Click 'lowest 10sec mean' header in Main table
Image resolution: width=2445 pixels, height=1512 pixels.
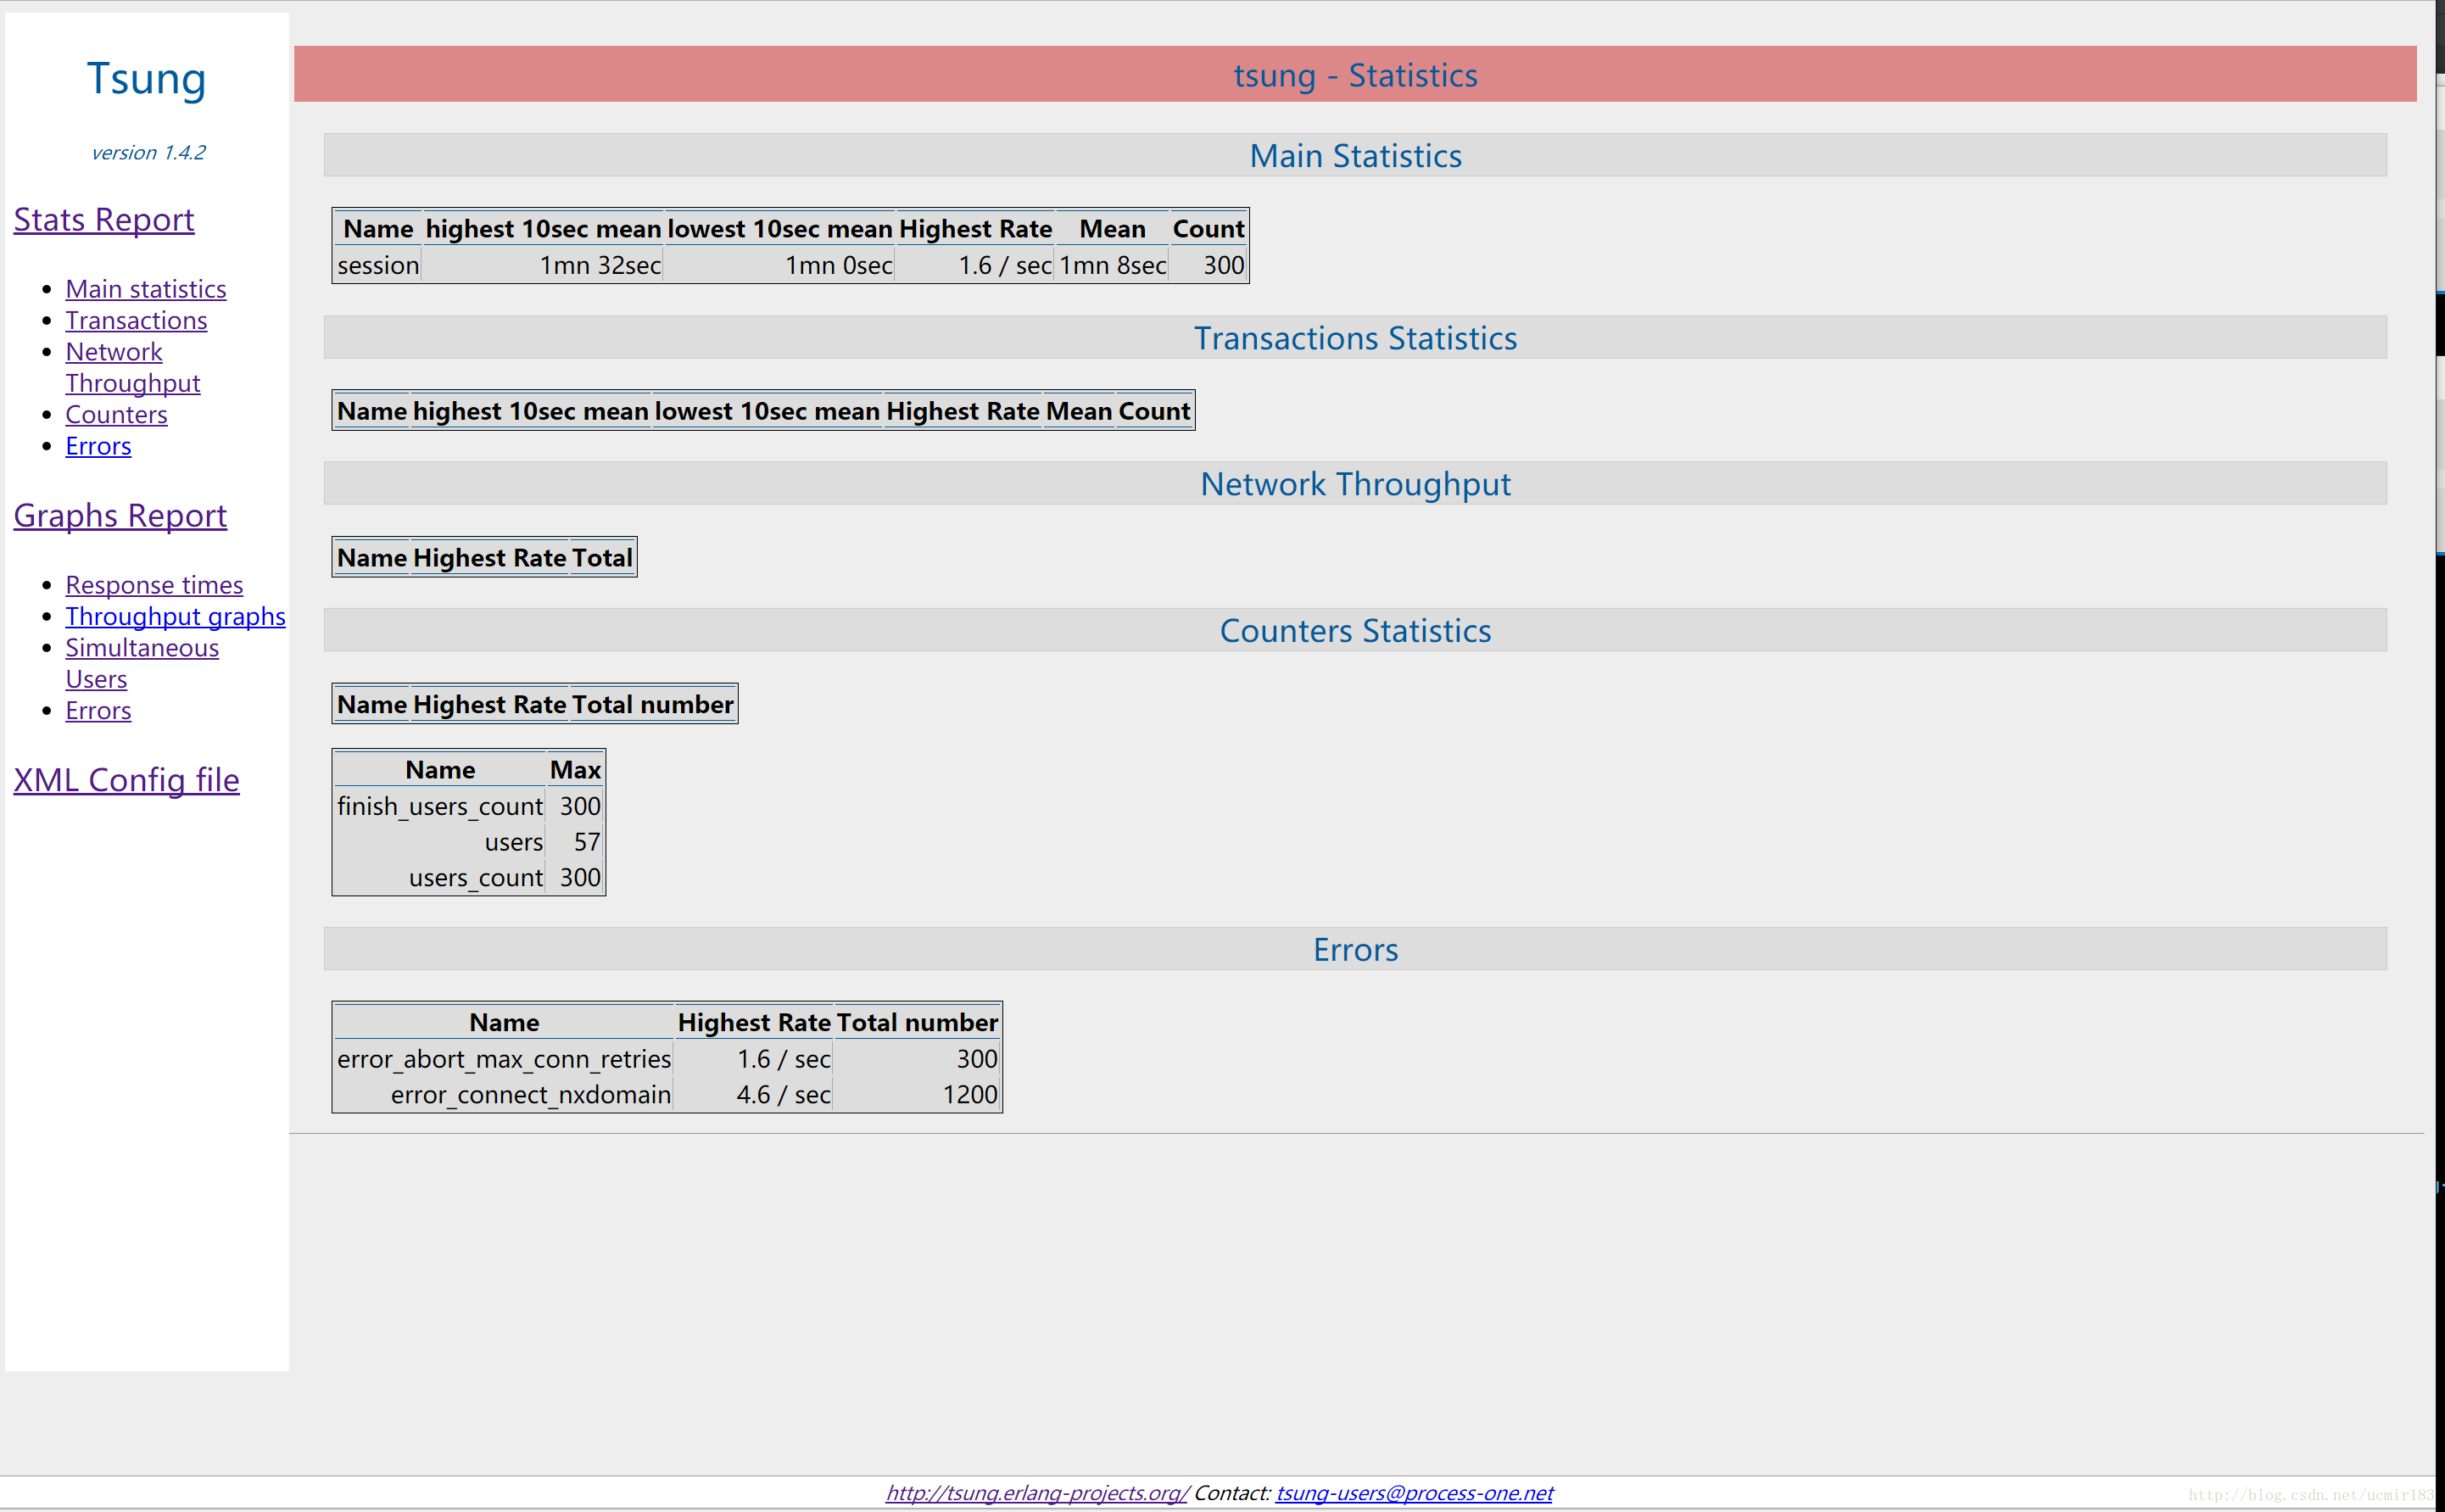pos(779,228)
